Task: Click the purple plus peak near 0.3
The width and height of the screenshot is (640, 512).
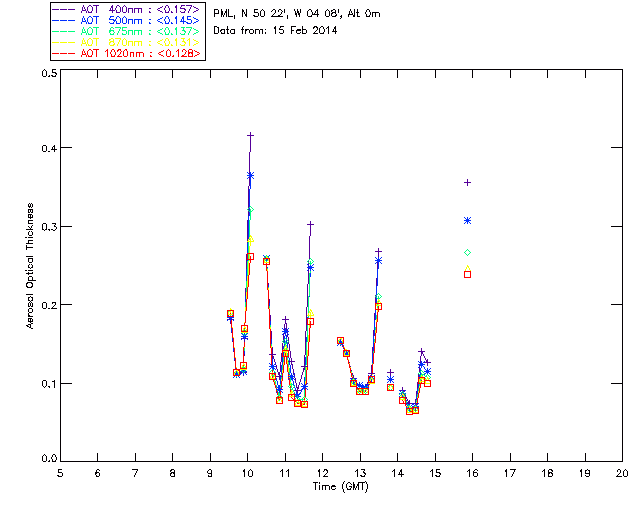Action: (310, 225)
